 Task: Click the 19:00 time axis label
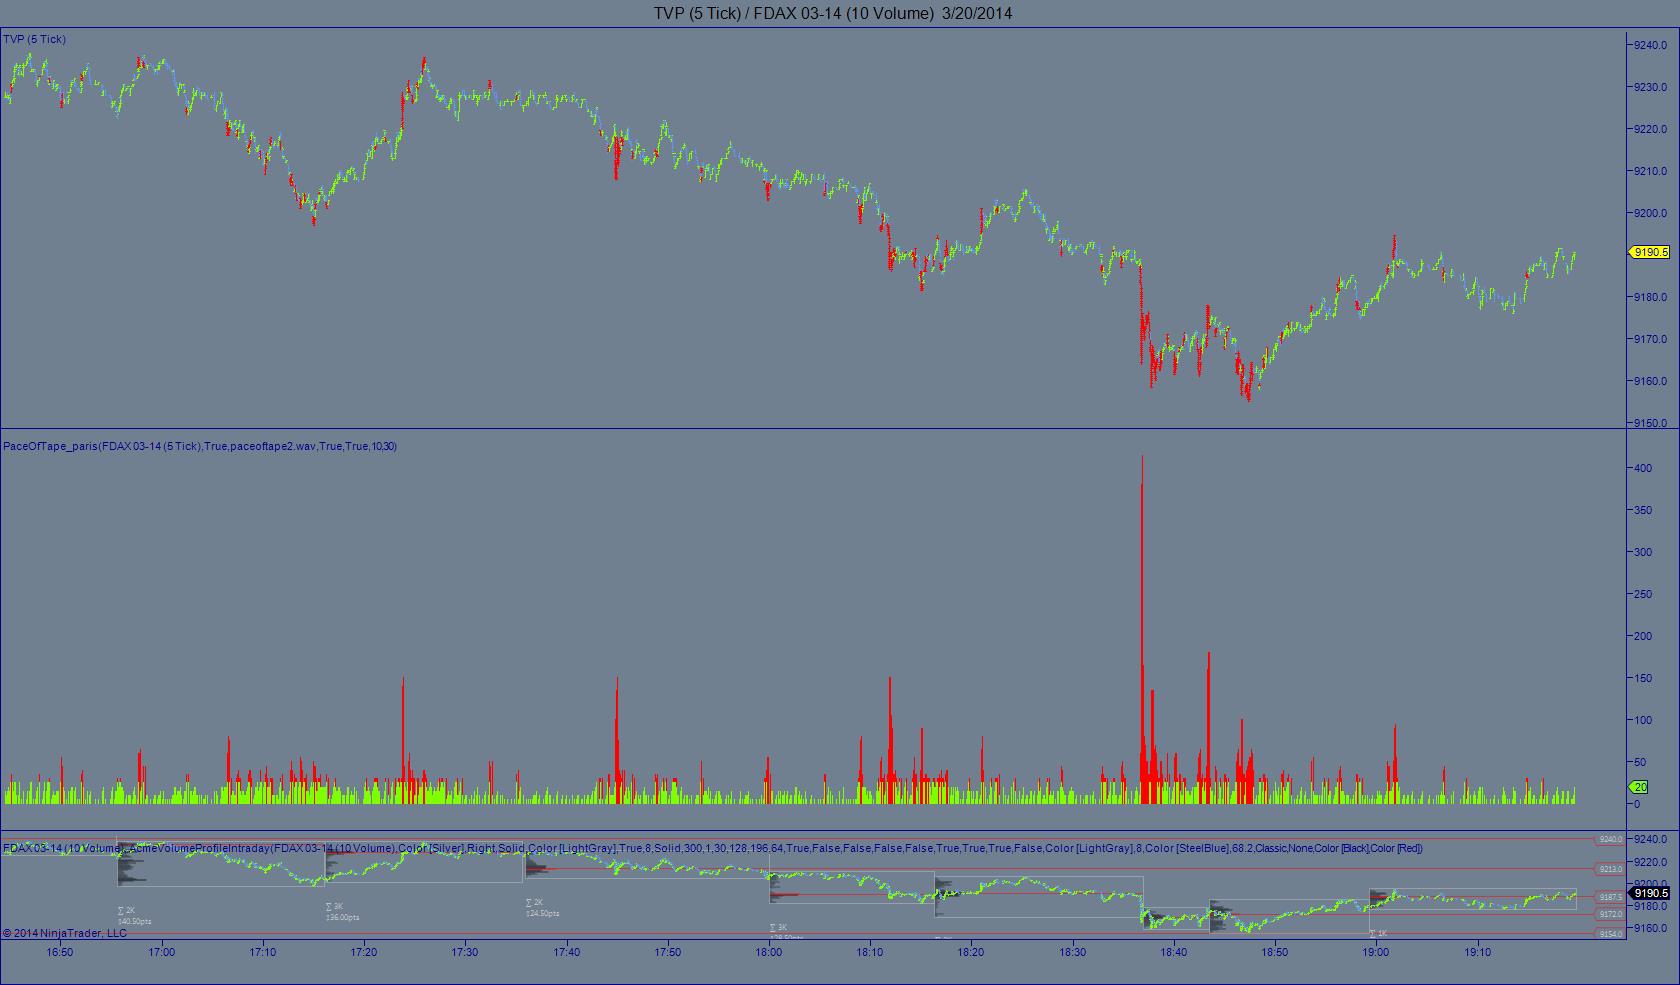pyautogui.click(x=1376, y=952)
